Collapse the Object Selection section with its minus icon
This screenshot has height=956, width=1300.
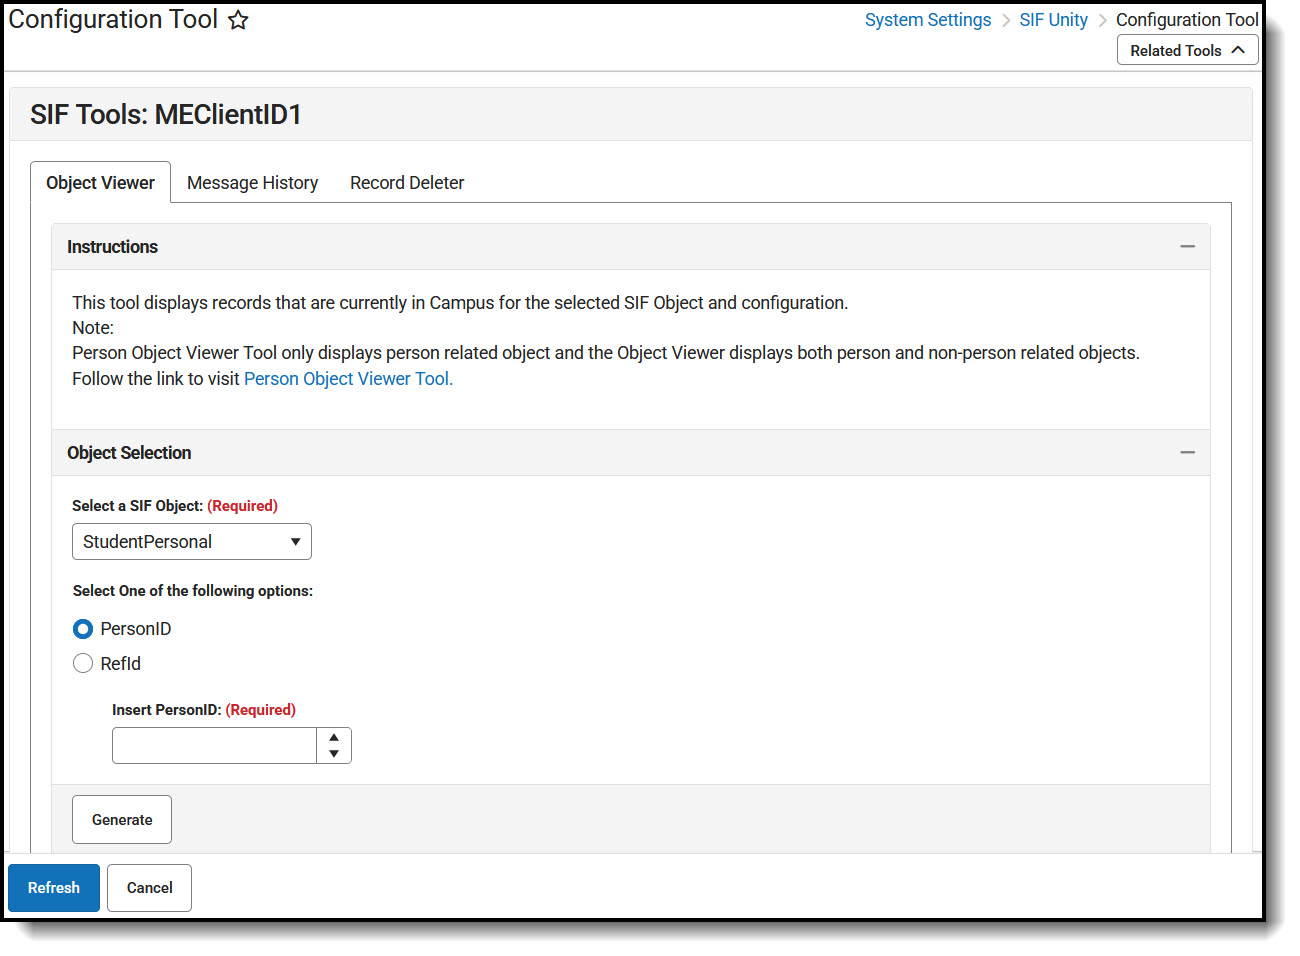1187,452
